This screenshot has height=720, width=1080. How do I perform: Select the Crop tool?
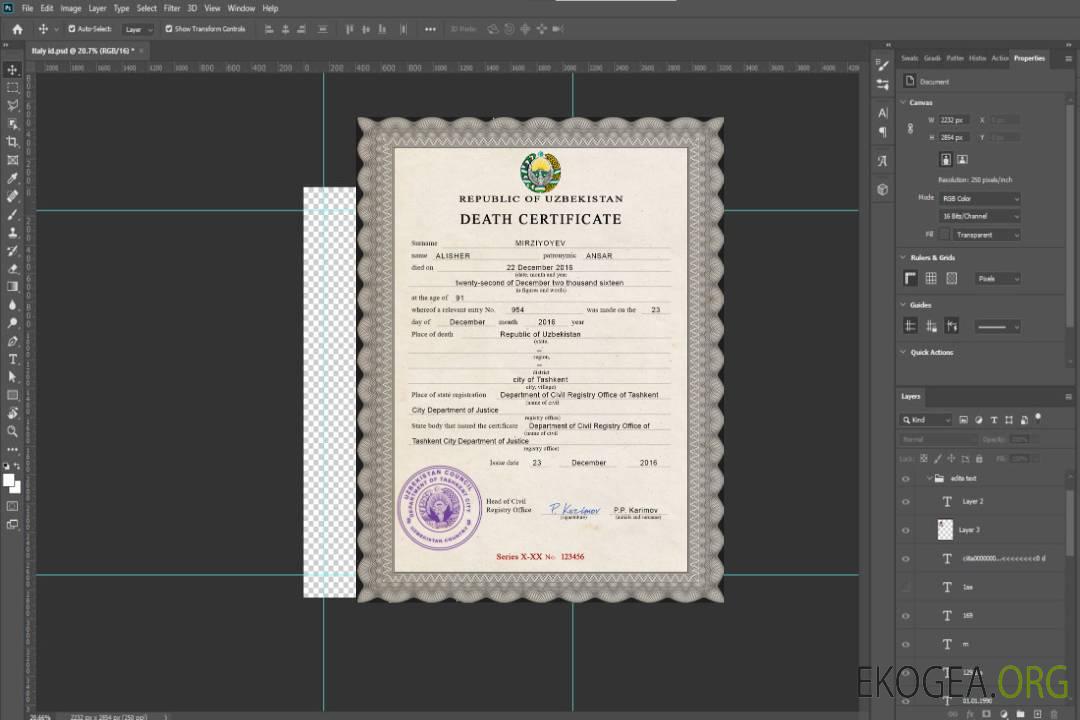point(13,142)
